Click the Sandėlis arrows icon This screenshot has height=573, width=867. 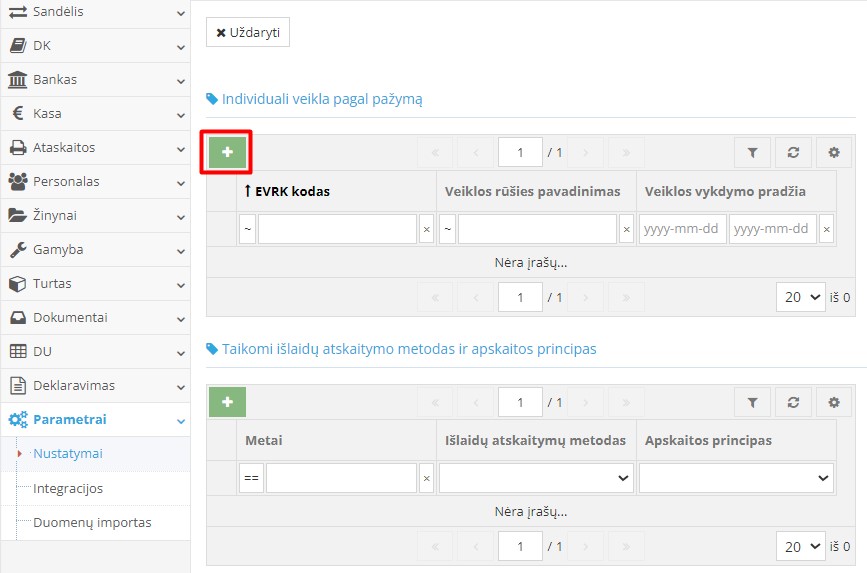pyautogui.click(x=18, y=12)
